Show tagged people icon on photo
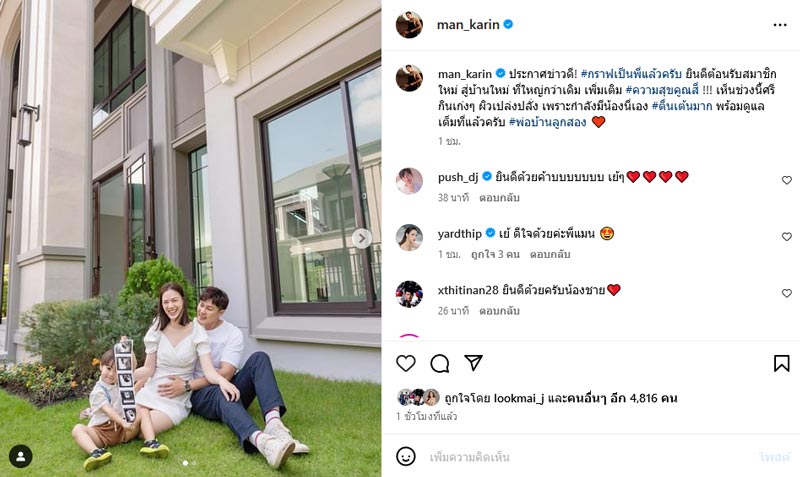This screenshot has height=477, width=800. [20, 456]
